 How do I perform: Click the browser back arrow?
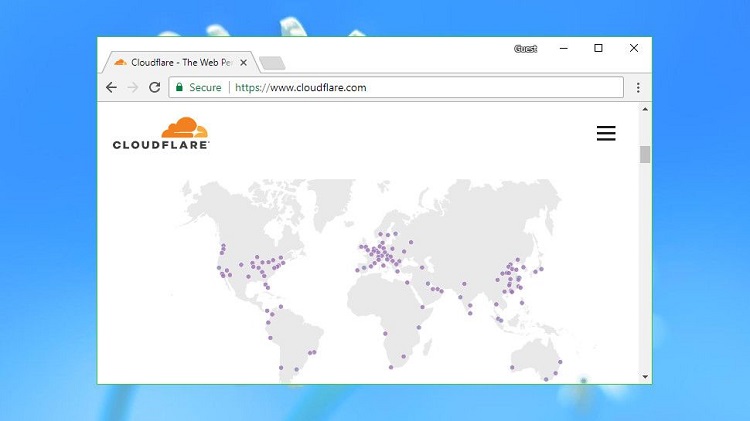coord(111,88)
